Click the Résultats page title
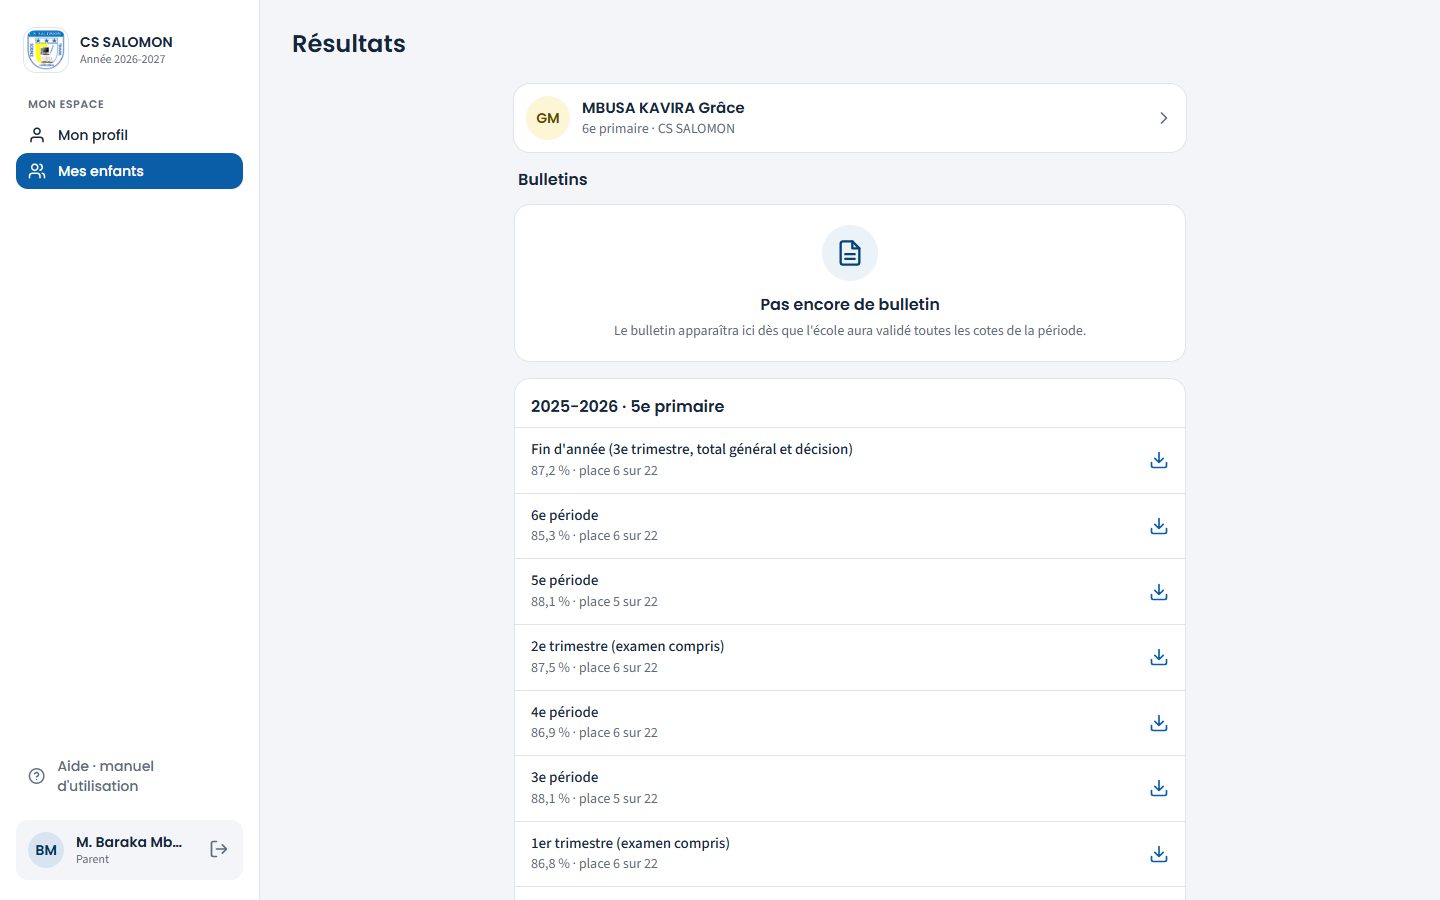1440x900 pixels. tap(349, 44)
